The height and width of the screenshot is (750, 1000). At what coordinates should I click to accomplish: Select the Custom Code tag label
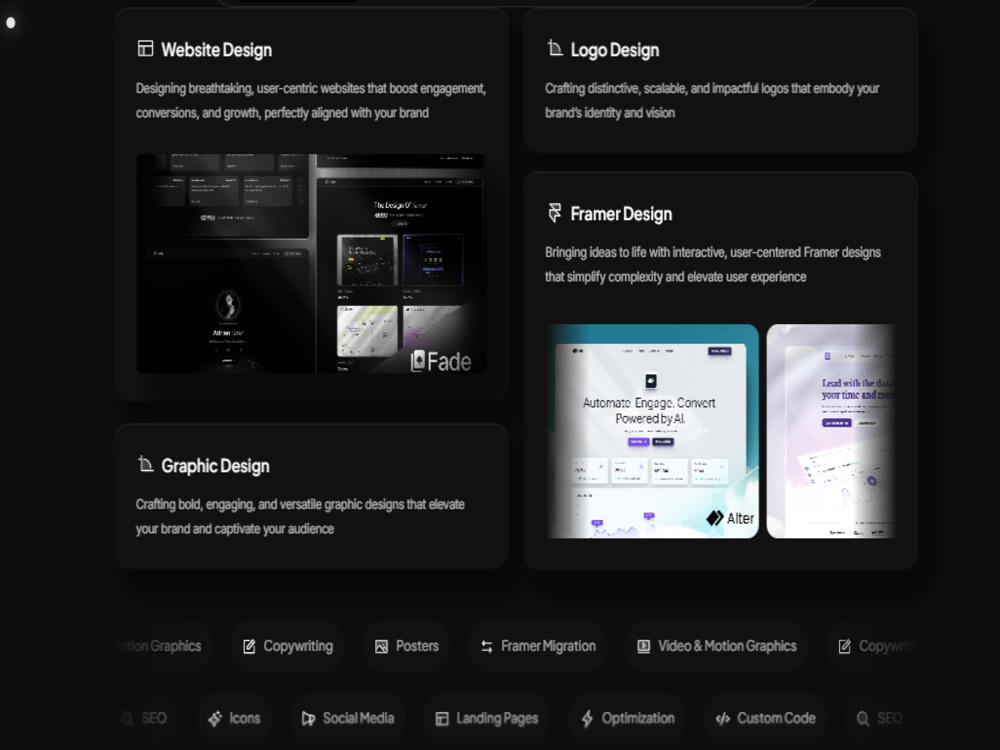[x=776, y=718]
